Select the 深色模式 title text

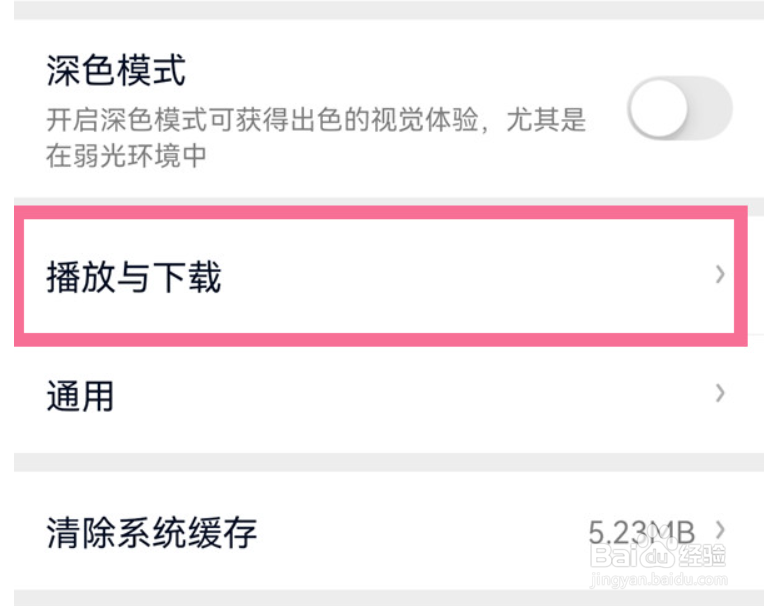pyautogui.click(x=116, y=71)
